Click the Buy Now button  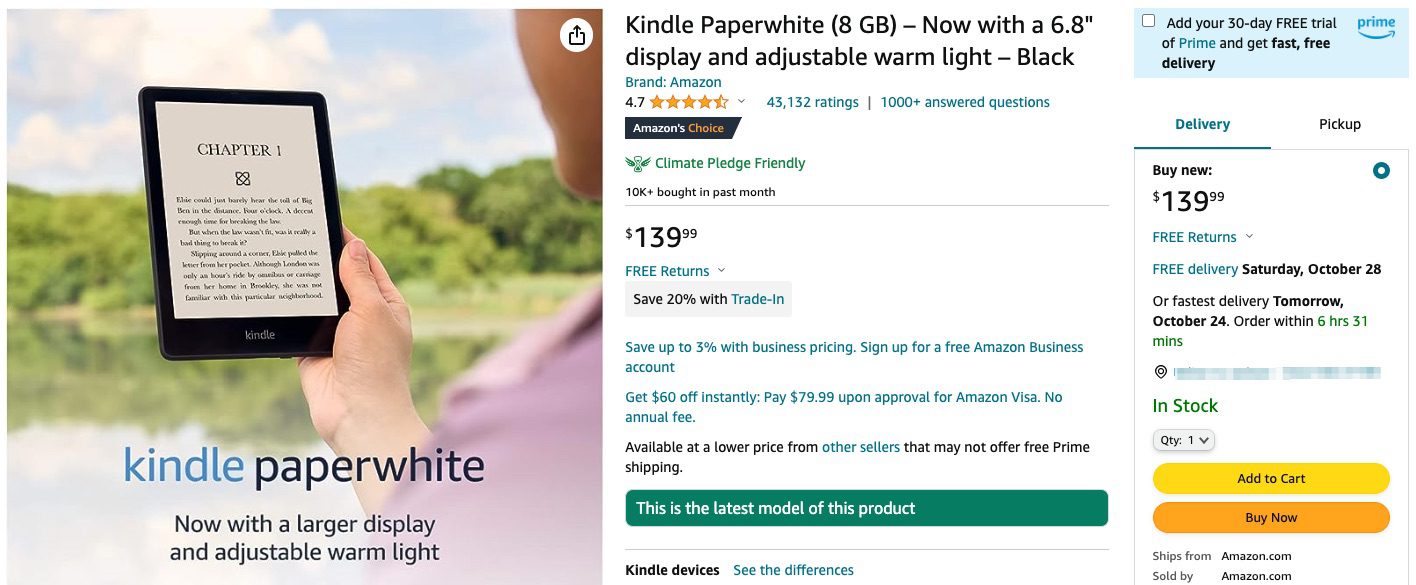point(1270,517)
